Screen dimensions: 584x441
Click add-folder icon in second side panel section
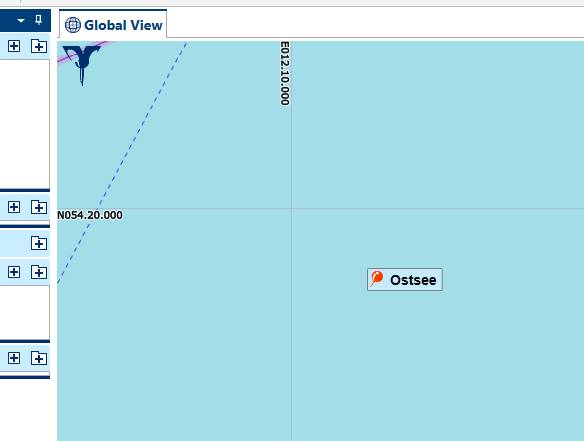[39, 207]
